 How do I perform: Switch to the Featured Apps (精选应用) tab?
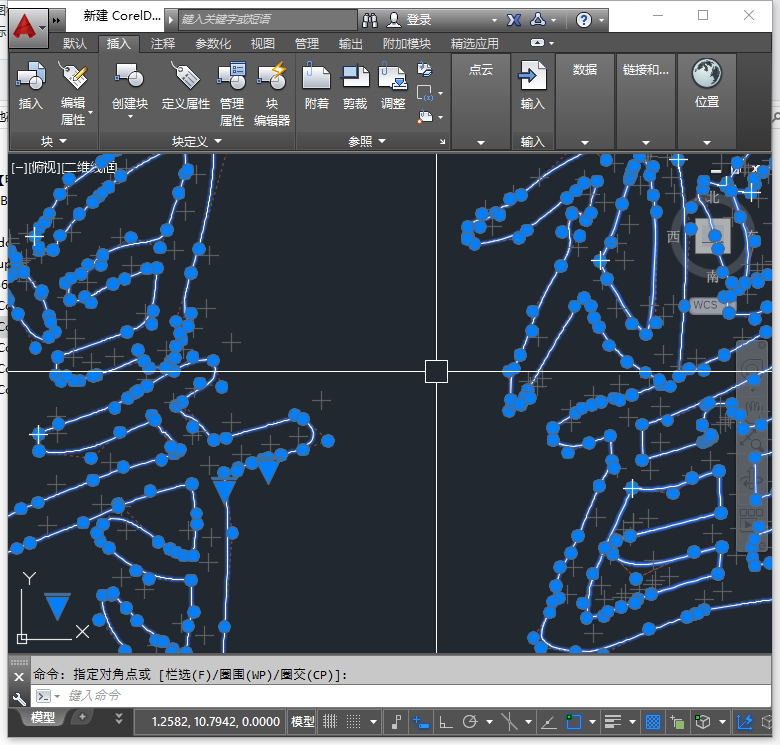(x=474, y=44)
